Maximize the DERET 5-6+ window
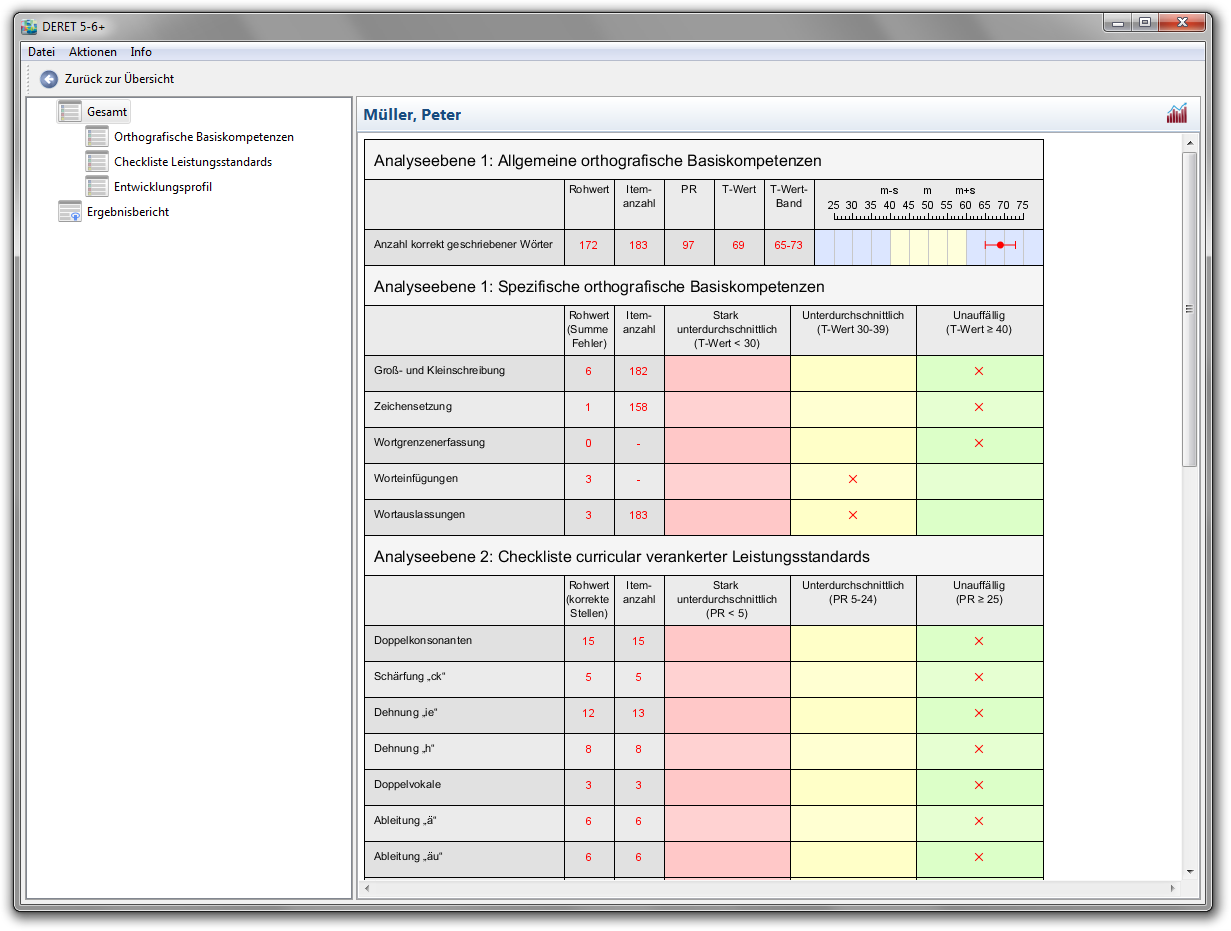 (1145, 22)
